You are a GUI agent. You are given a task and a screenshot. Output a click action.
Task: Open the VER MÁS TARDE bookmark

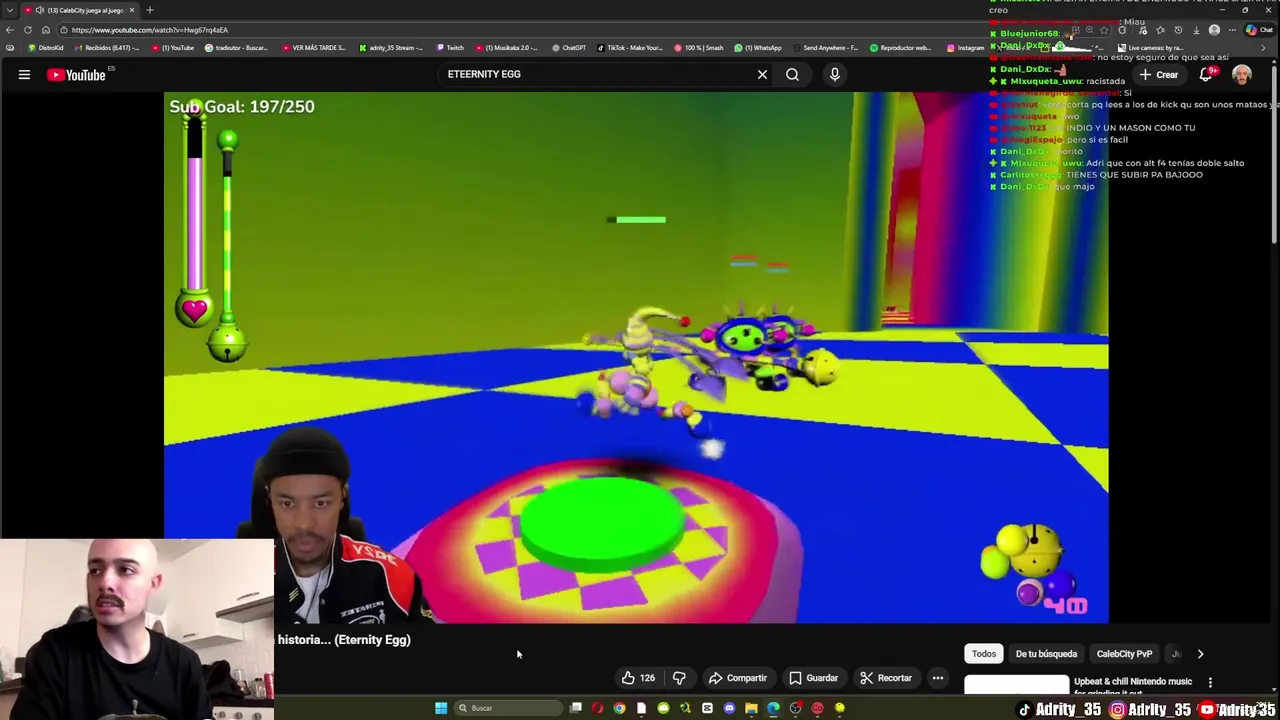314,48
